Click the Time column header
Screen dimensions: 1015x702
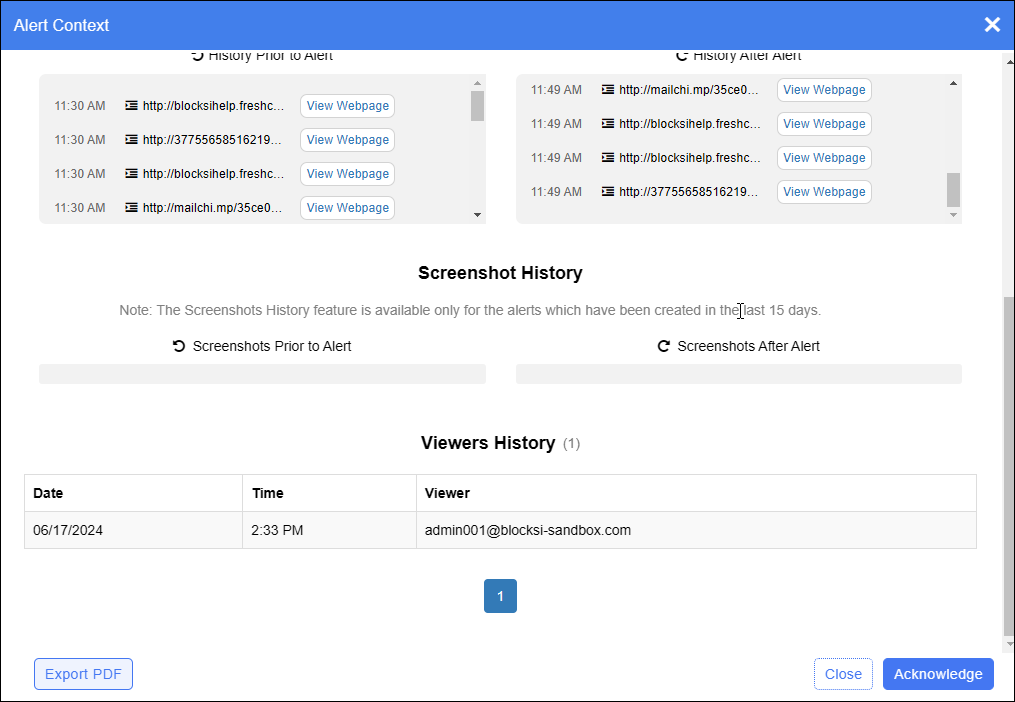coord(329,493)
